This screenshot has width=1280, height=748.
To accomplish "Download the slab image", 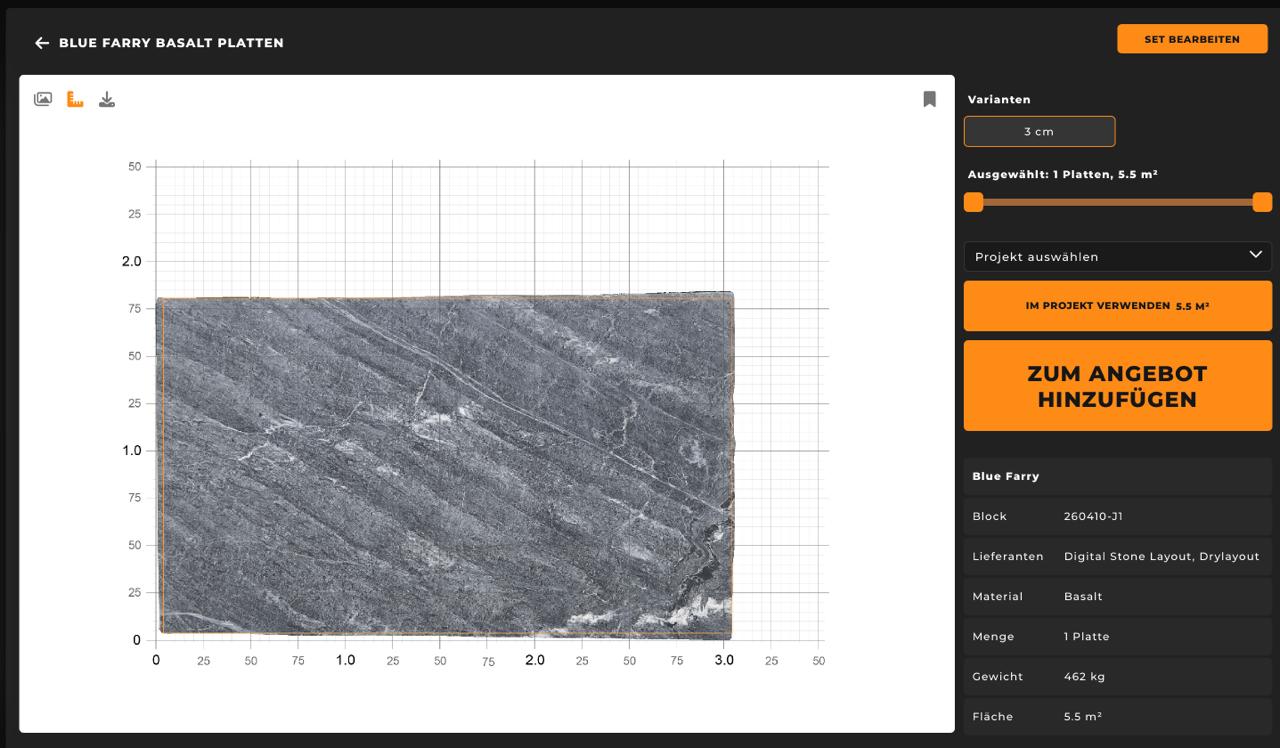I will point(107,99).
